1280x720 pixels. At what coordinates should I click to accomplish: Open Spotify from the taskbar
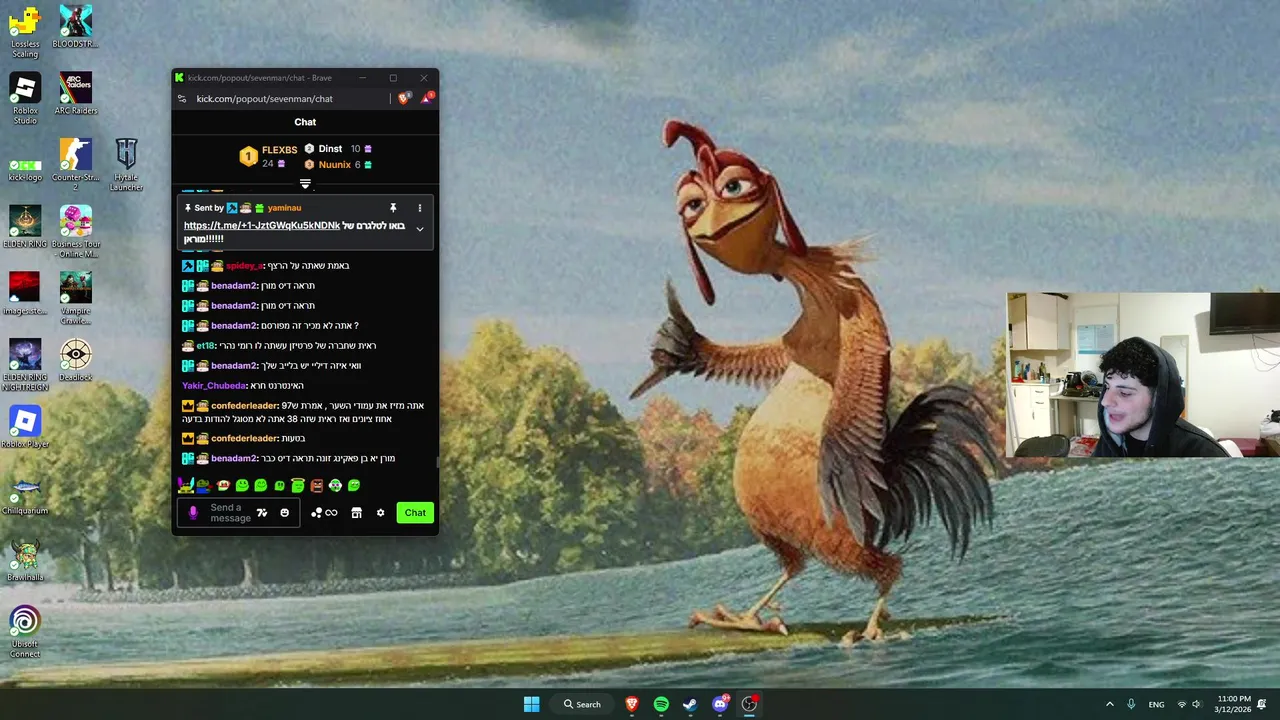(661, 704)
